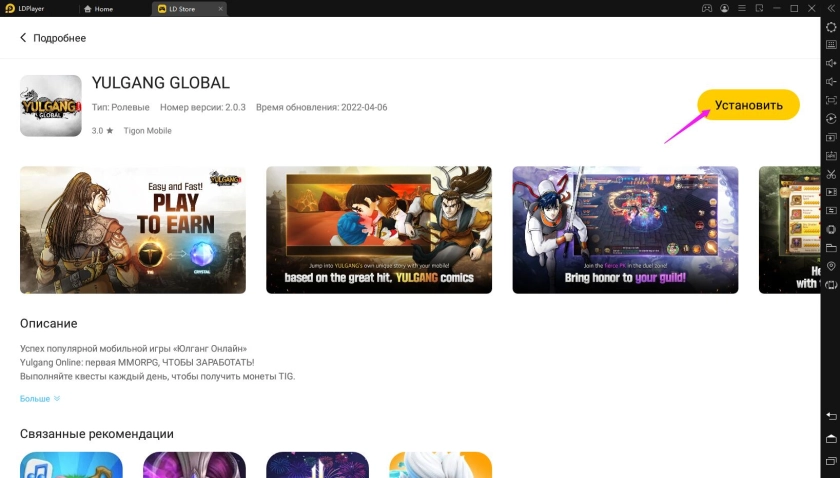Click Время обновления: 2022-04-06 text
840x478 pixels.
coord(321,107)
